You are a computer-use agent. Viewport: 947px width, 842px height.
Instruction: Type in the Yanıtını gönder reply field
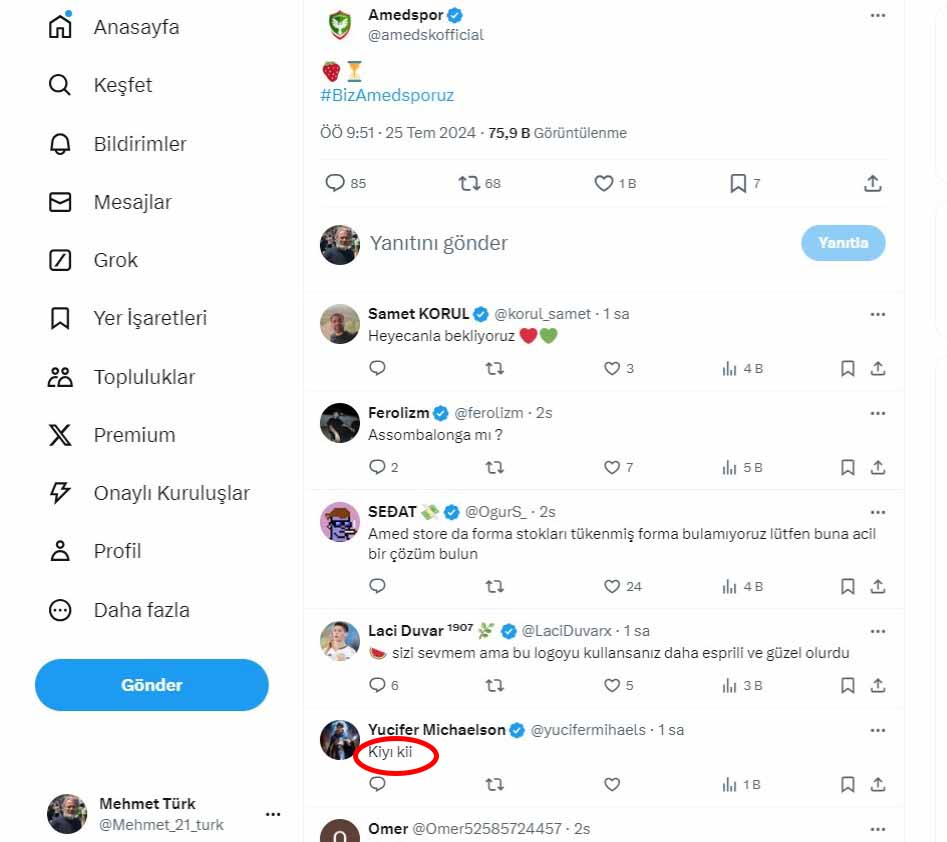tap(560, 243)
